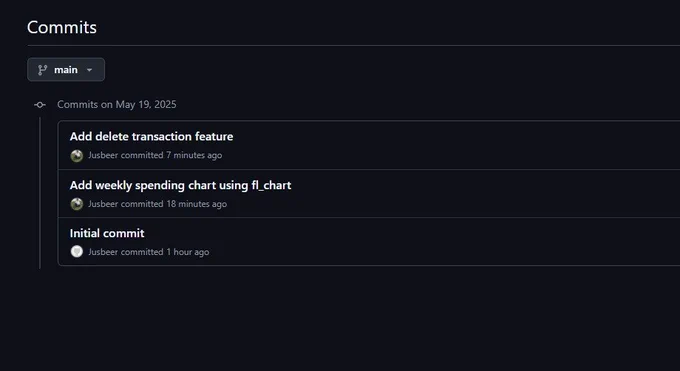Click the commit node icon beside date

click(x=40, y=105)
